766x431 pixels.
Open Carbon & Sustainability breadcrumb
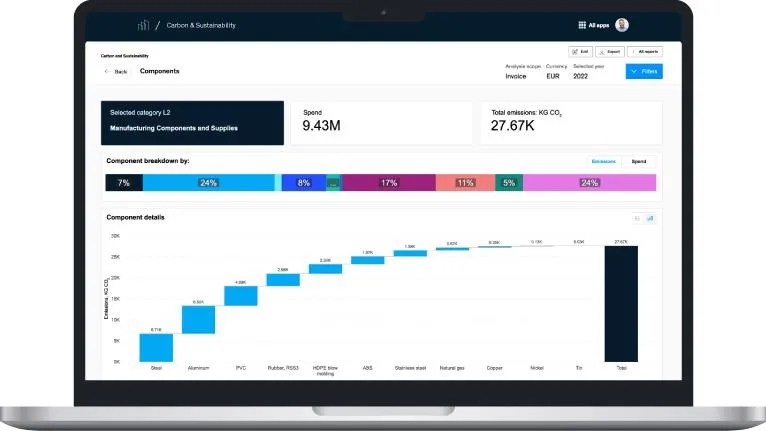[x=201, y=25]
